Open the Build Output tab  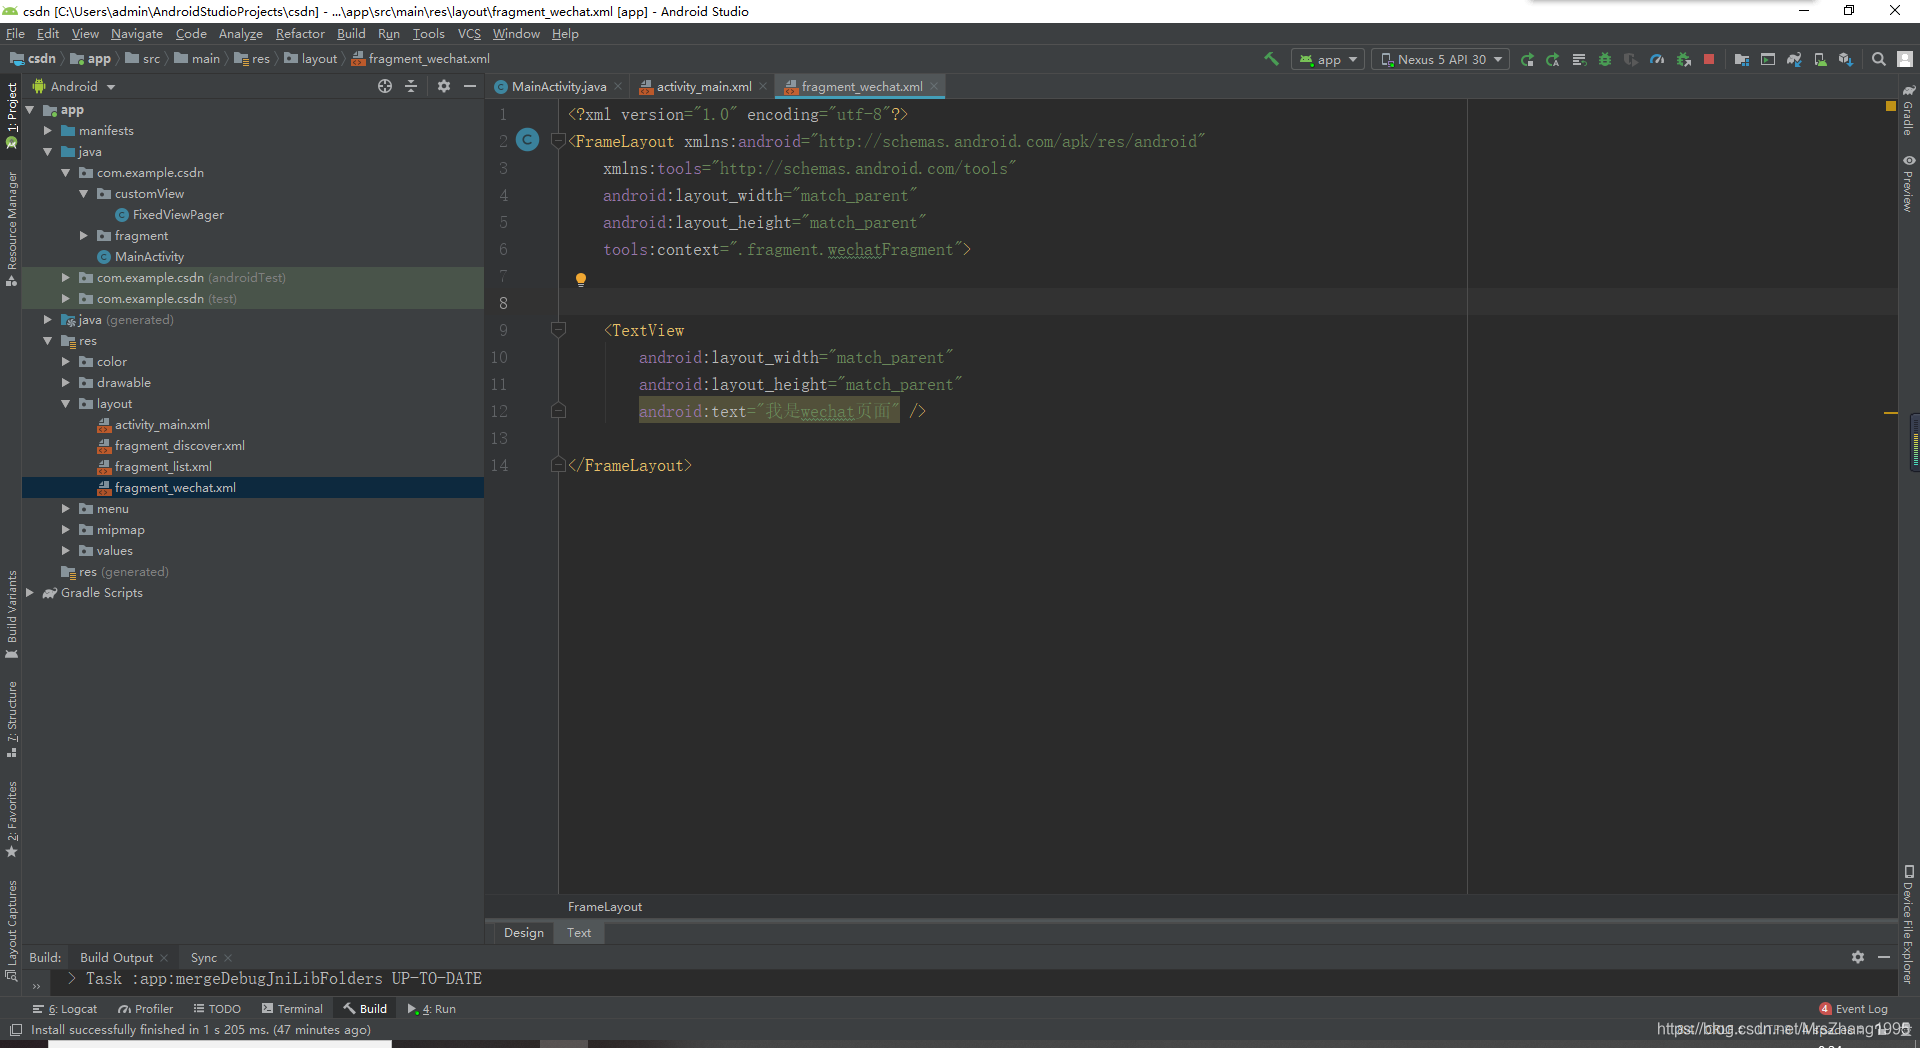(x=117, y=958)
